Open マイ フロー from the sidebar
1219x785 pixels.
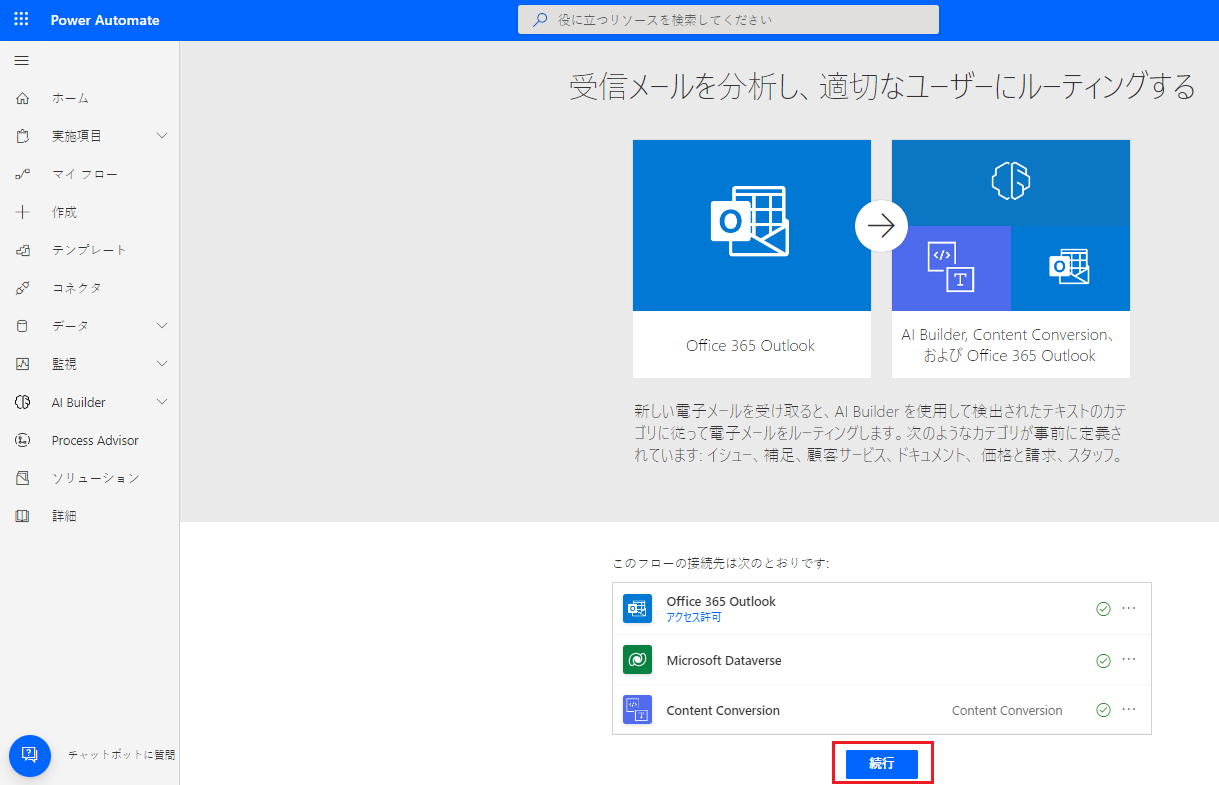click(x=22, y=173)
